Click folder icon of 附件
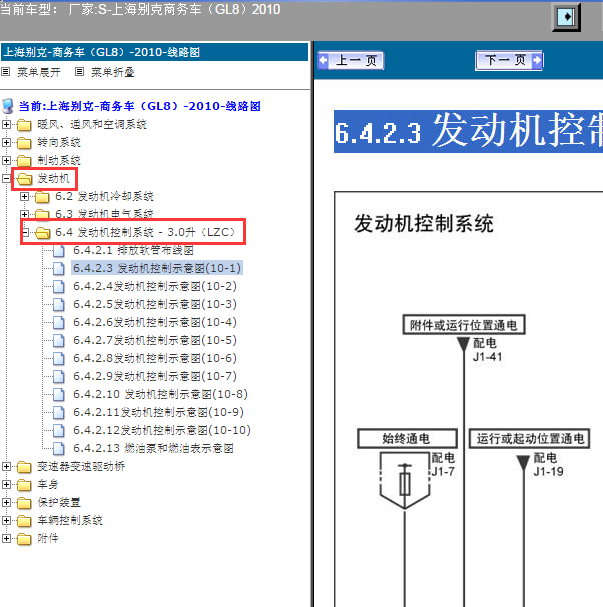Screen dimensions: 603x607 click(24, 539)
